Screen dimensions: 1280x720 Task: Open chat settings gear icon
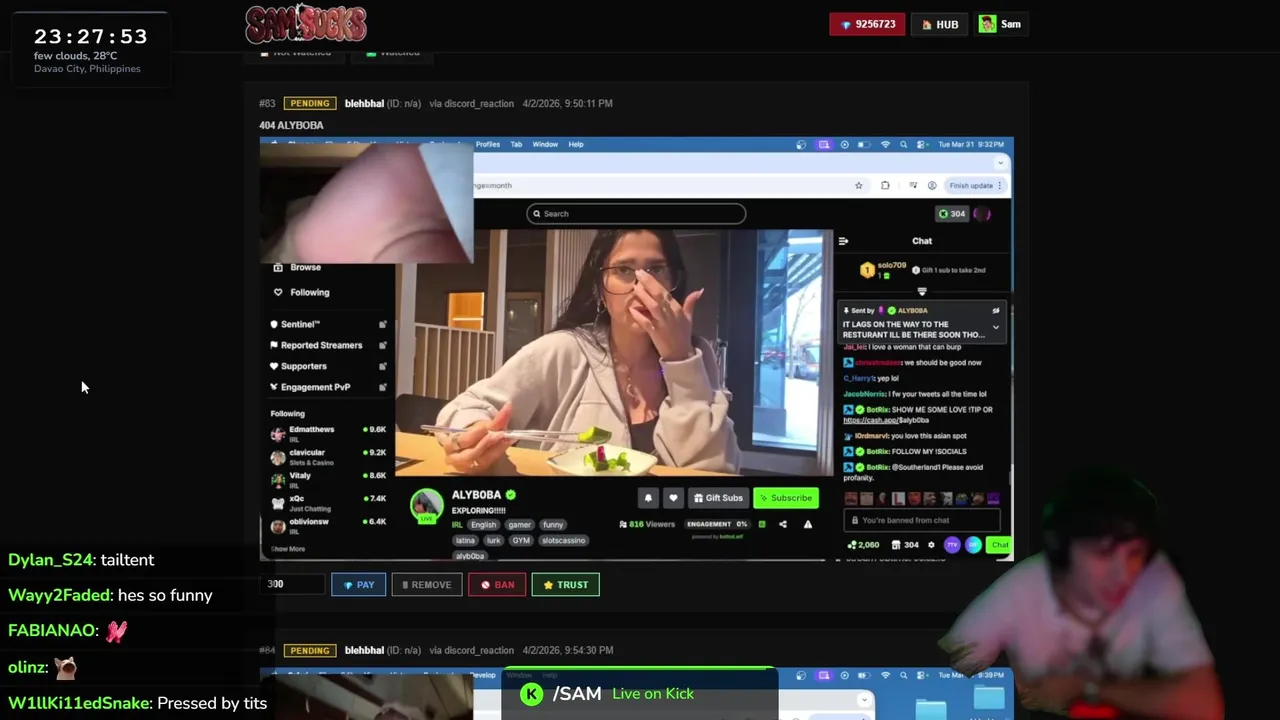pyautogui.click(x=931, y=545)
